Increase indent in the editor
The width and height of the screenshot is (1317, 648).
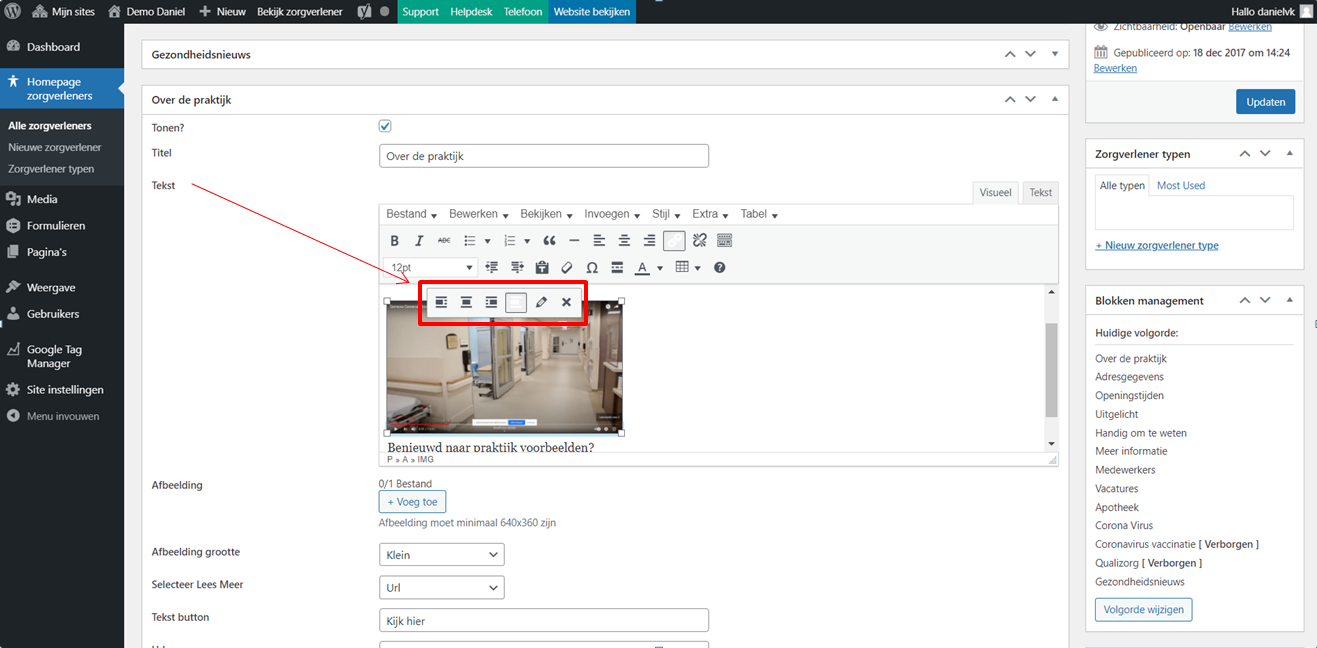[517, 268]
